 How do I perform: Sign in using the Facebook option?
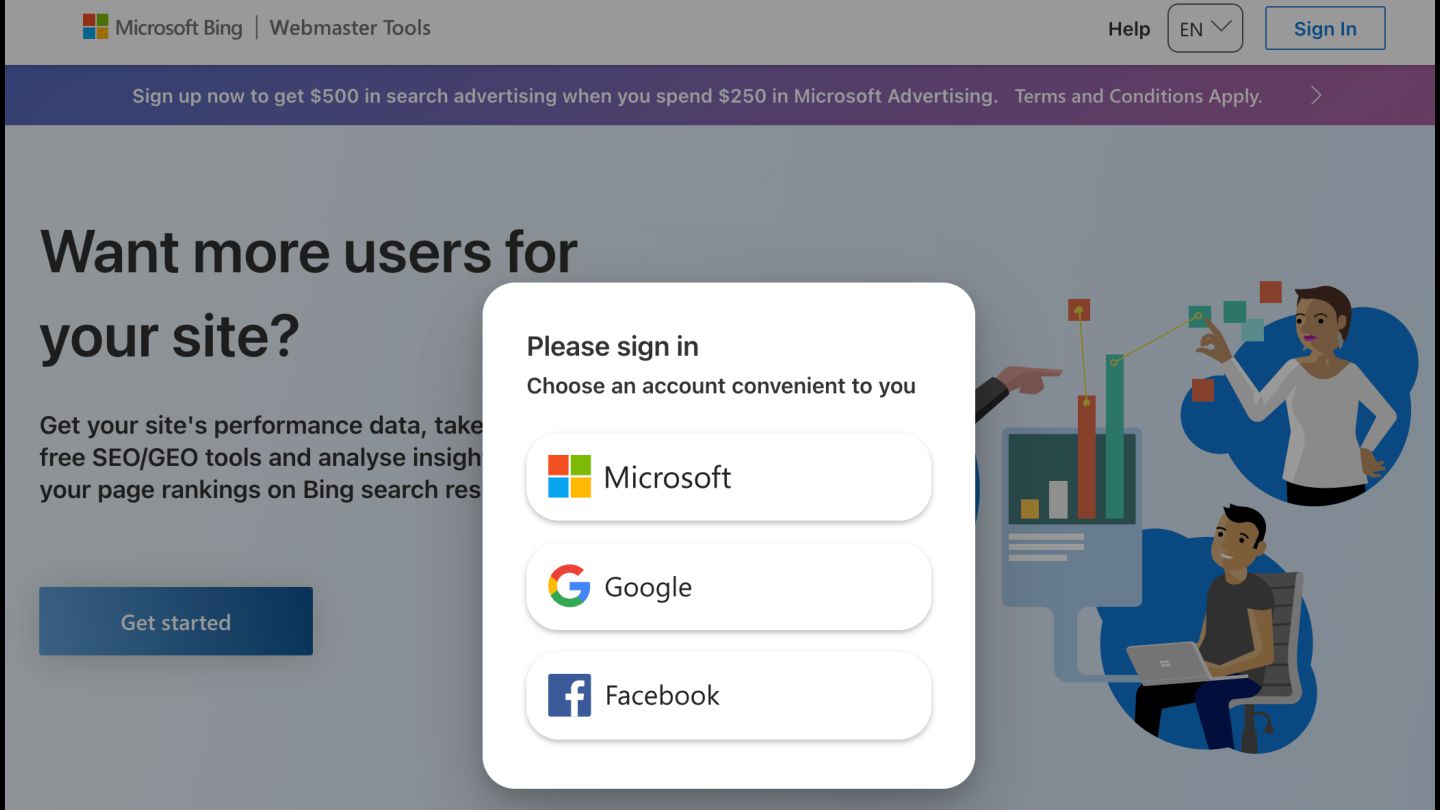tap(728, 695)
